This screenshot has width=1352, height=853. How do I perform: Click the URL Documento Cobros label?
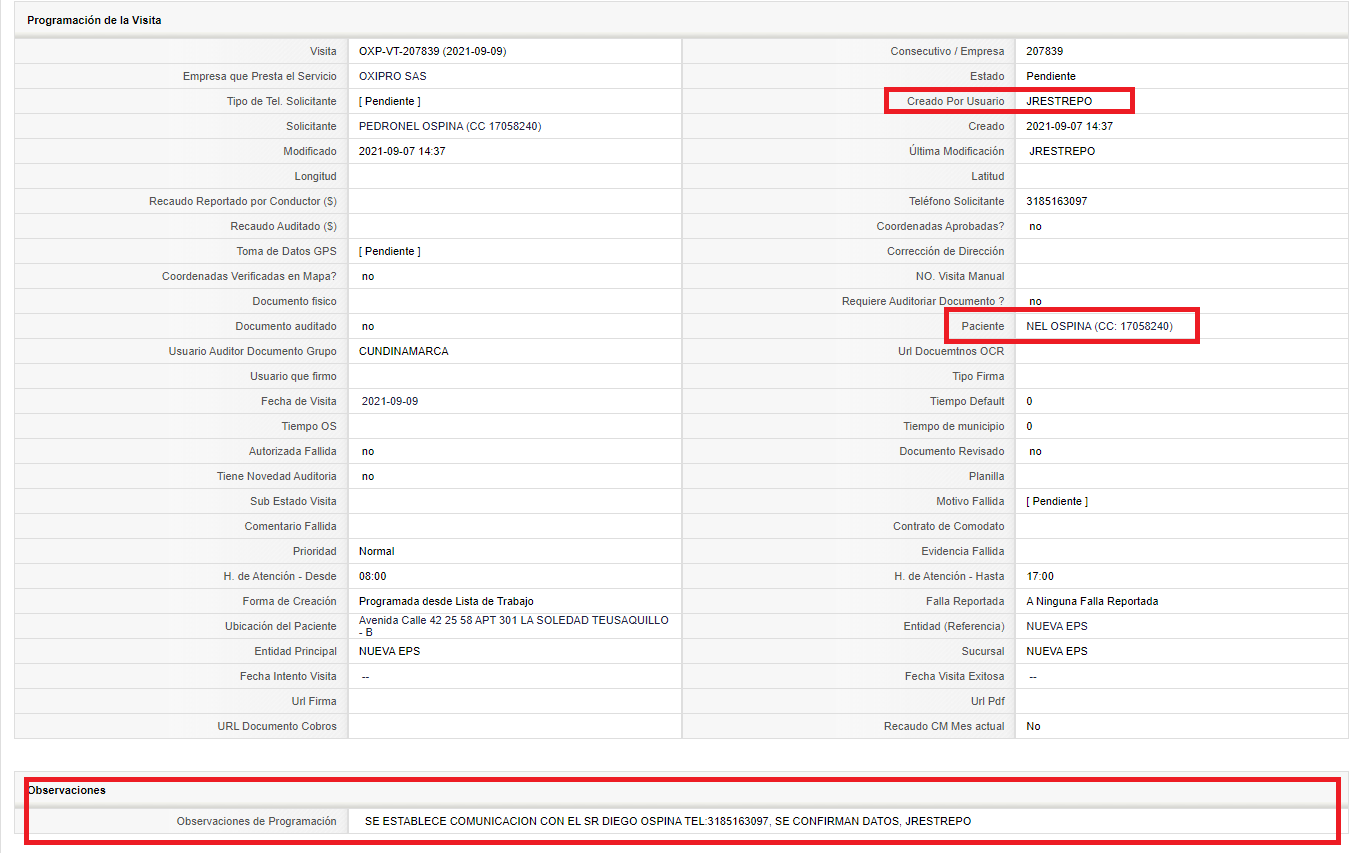tap(277, 726)
